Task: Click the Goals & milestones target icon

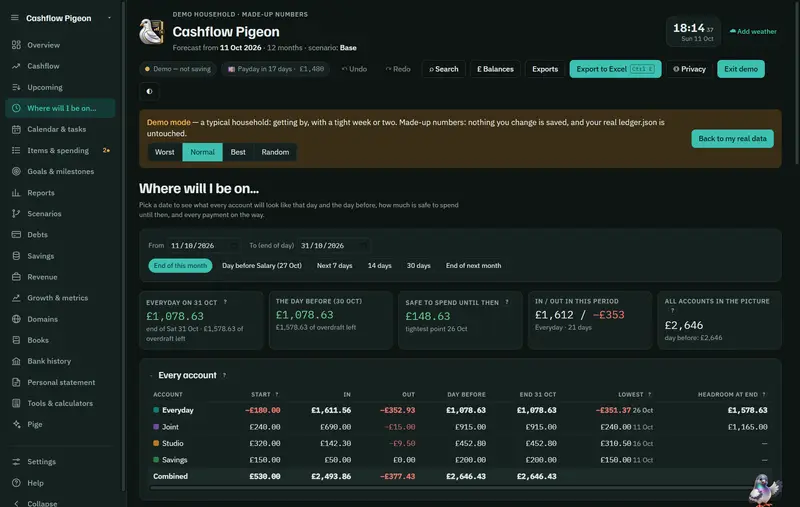Action: [x=16, y=171]
